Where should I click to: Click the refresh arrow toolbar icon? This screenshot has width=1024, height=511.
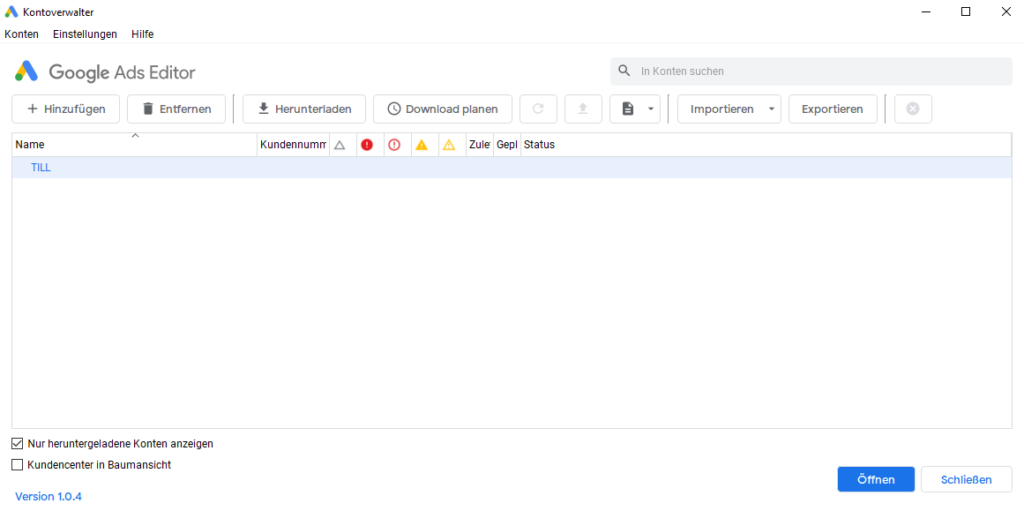[x=538, y=109]
